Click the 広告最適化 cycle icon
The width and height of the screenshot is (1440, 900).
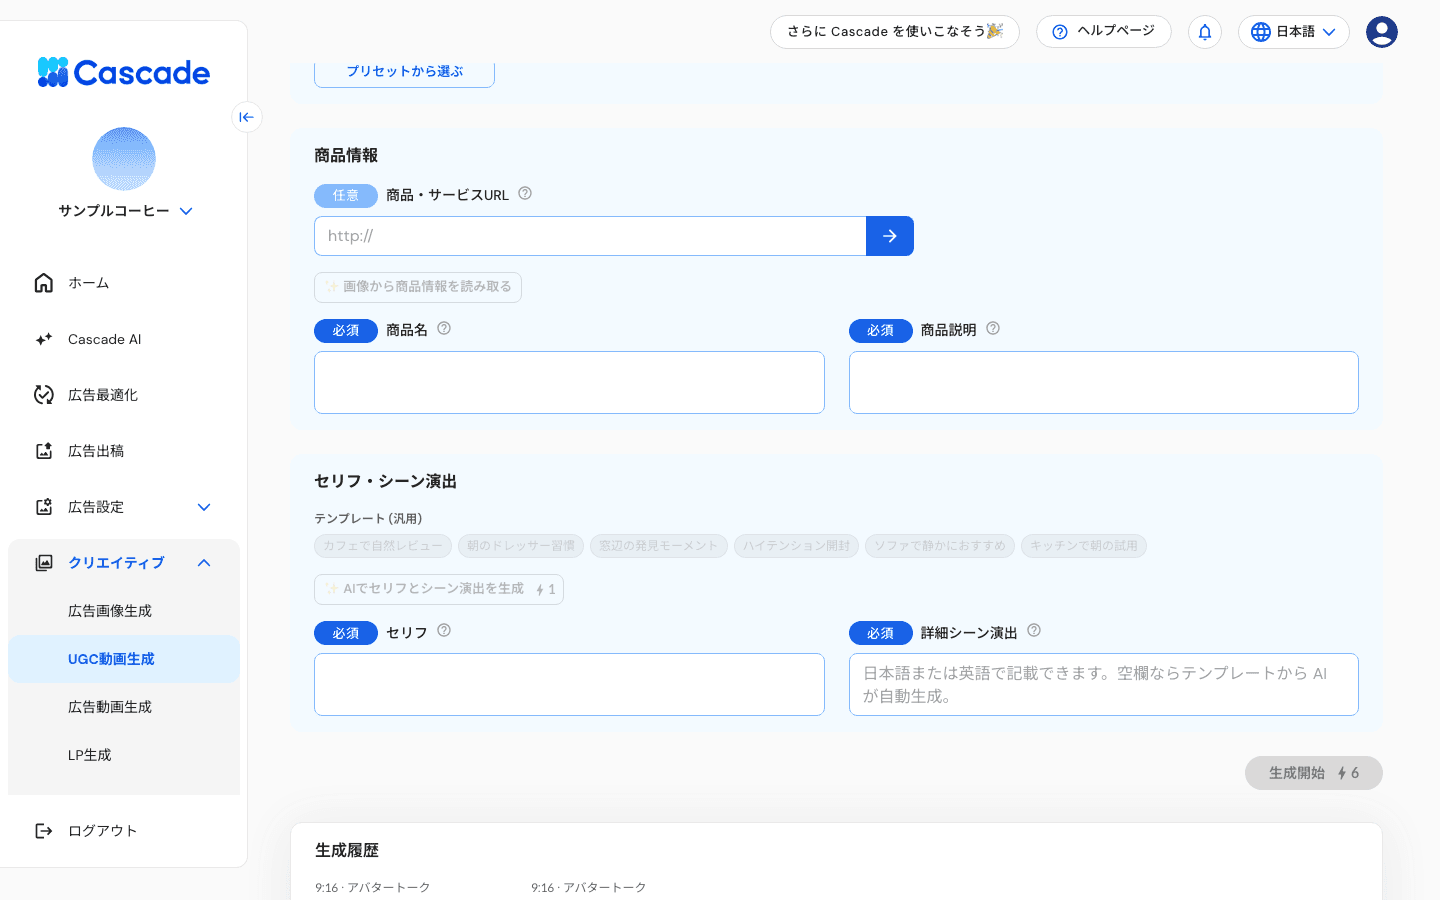tap(44, 395)
